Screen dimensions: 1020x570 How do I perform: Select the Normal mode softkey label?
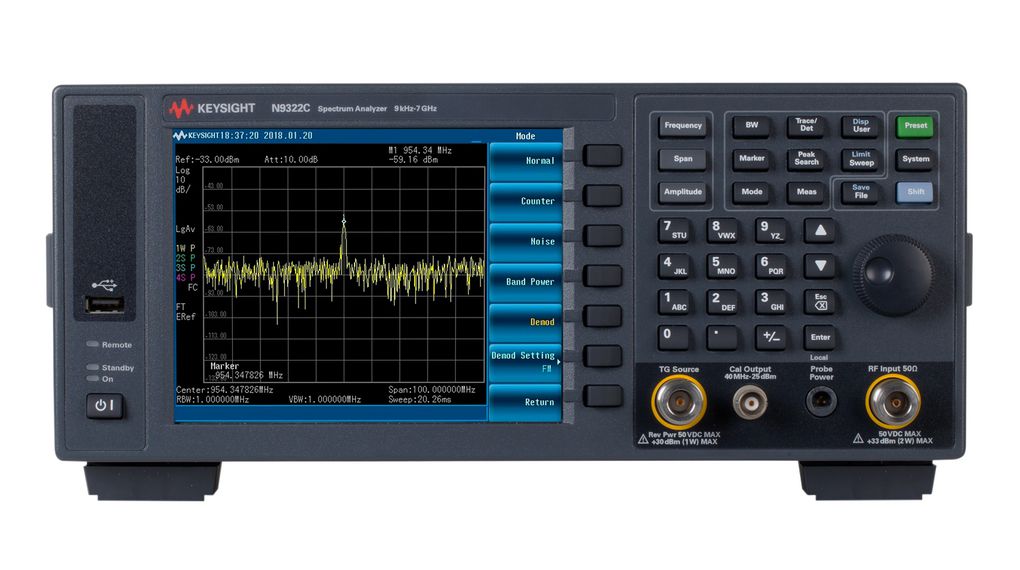526,161
